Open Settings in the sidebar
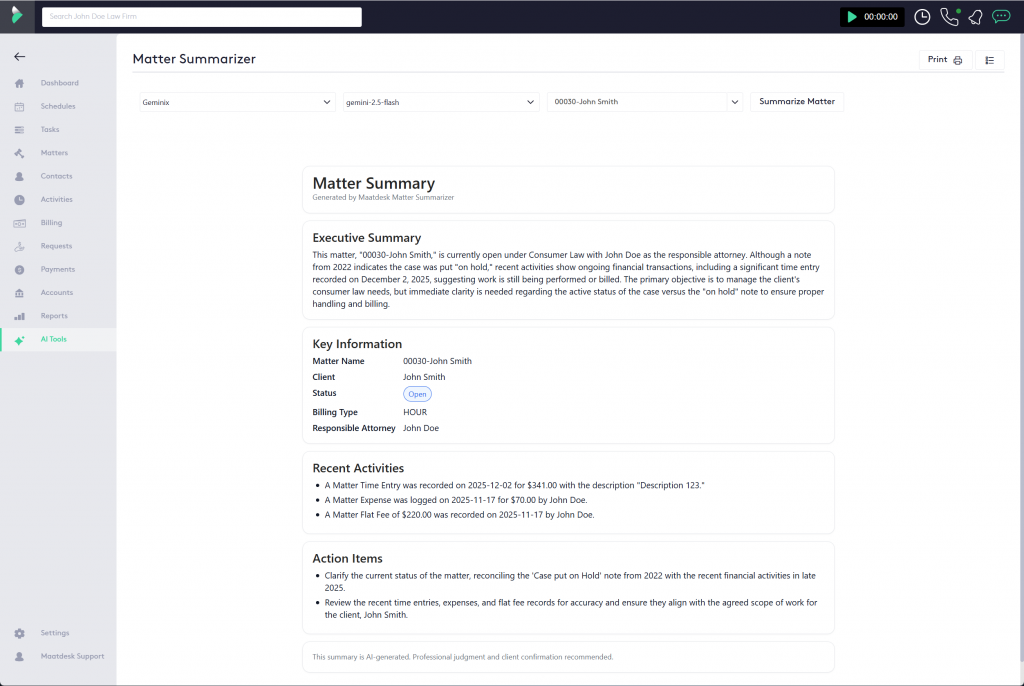The image size is (1024, 686). pos(55,633)
